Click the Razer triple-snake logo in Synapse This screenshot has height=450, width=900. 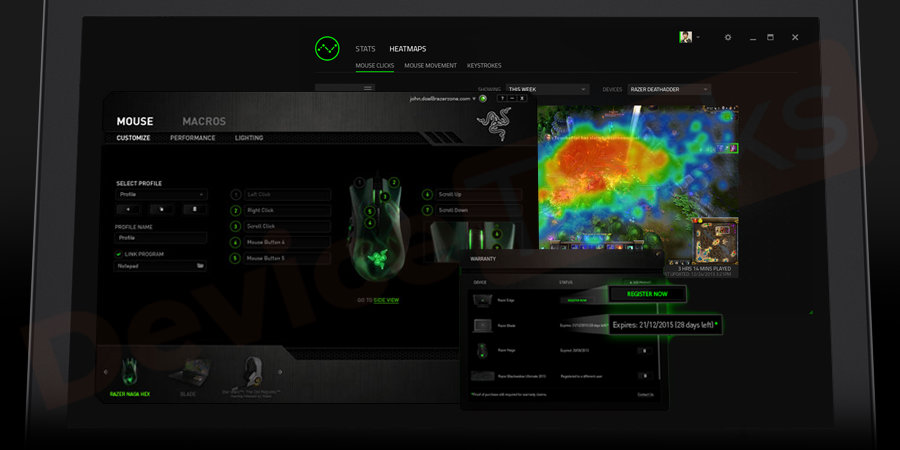pyautogui.click(x=493, y=124)
